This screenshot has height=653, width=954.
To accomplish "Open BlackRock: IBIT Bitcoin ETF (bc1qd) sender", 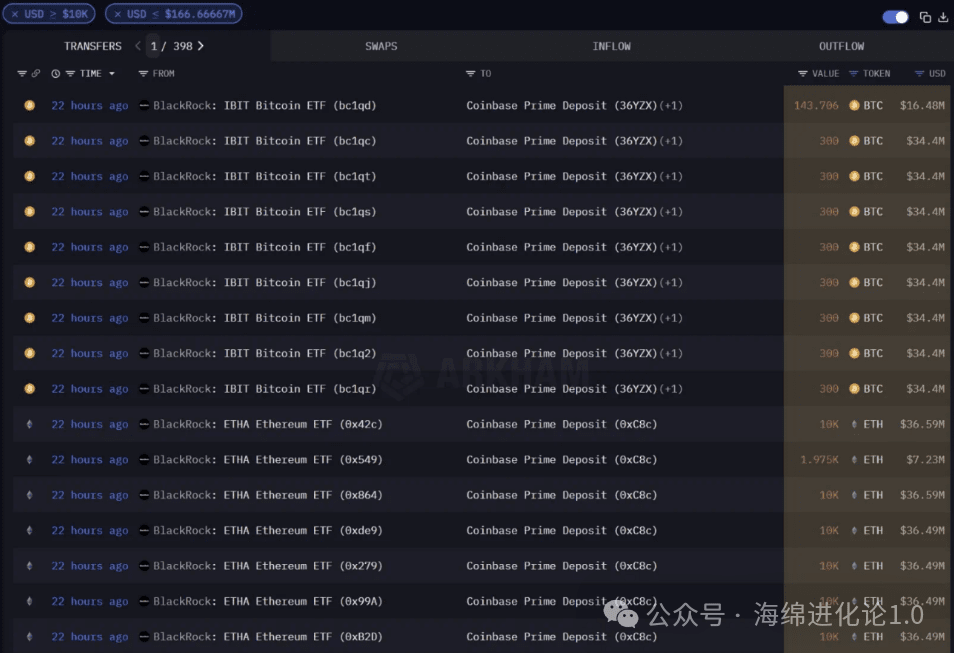I will (x=265, y=105).
